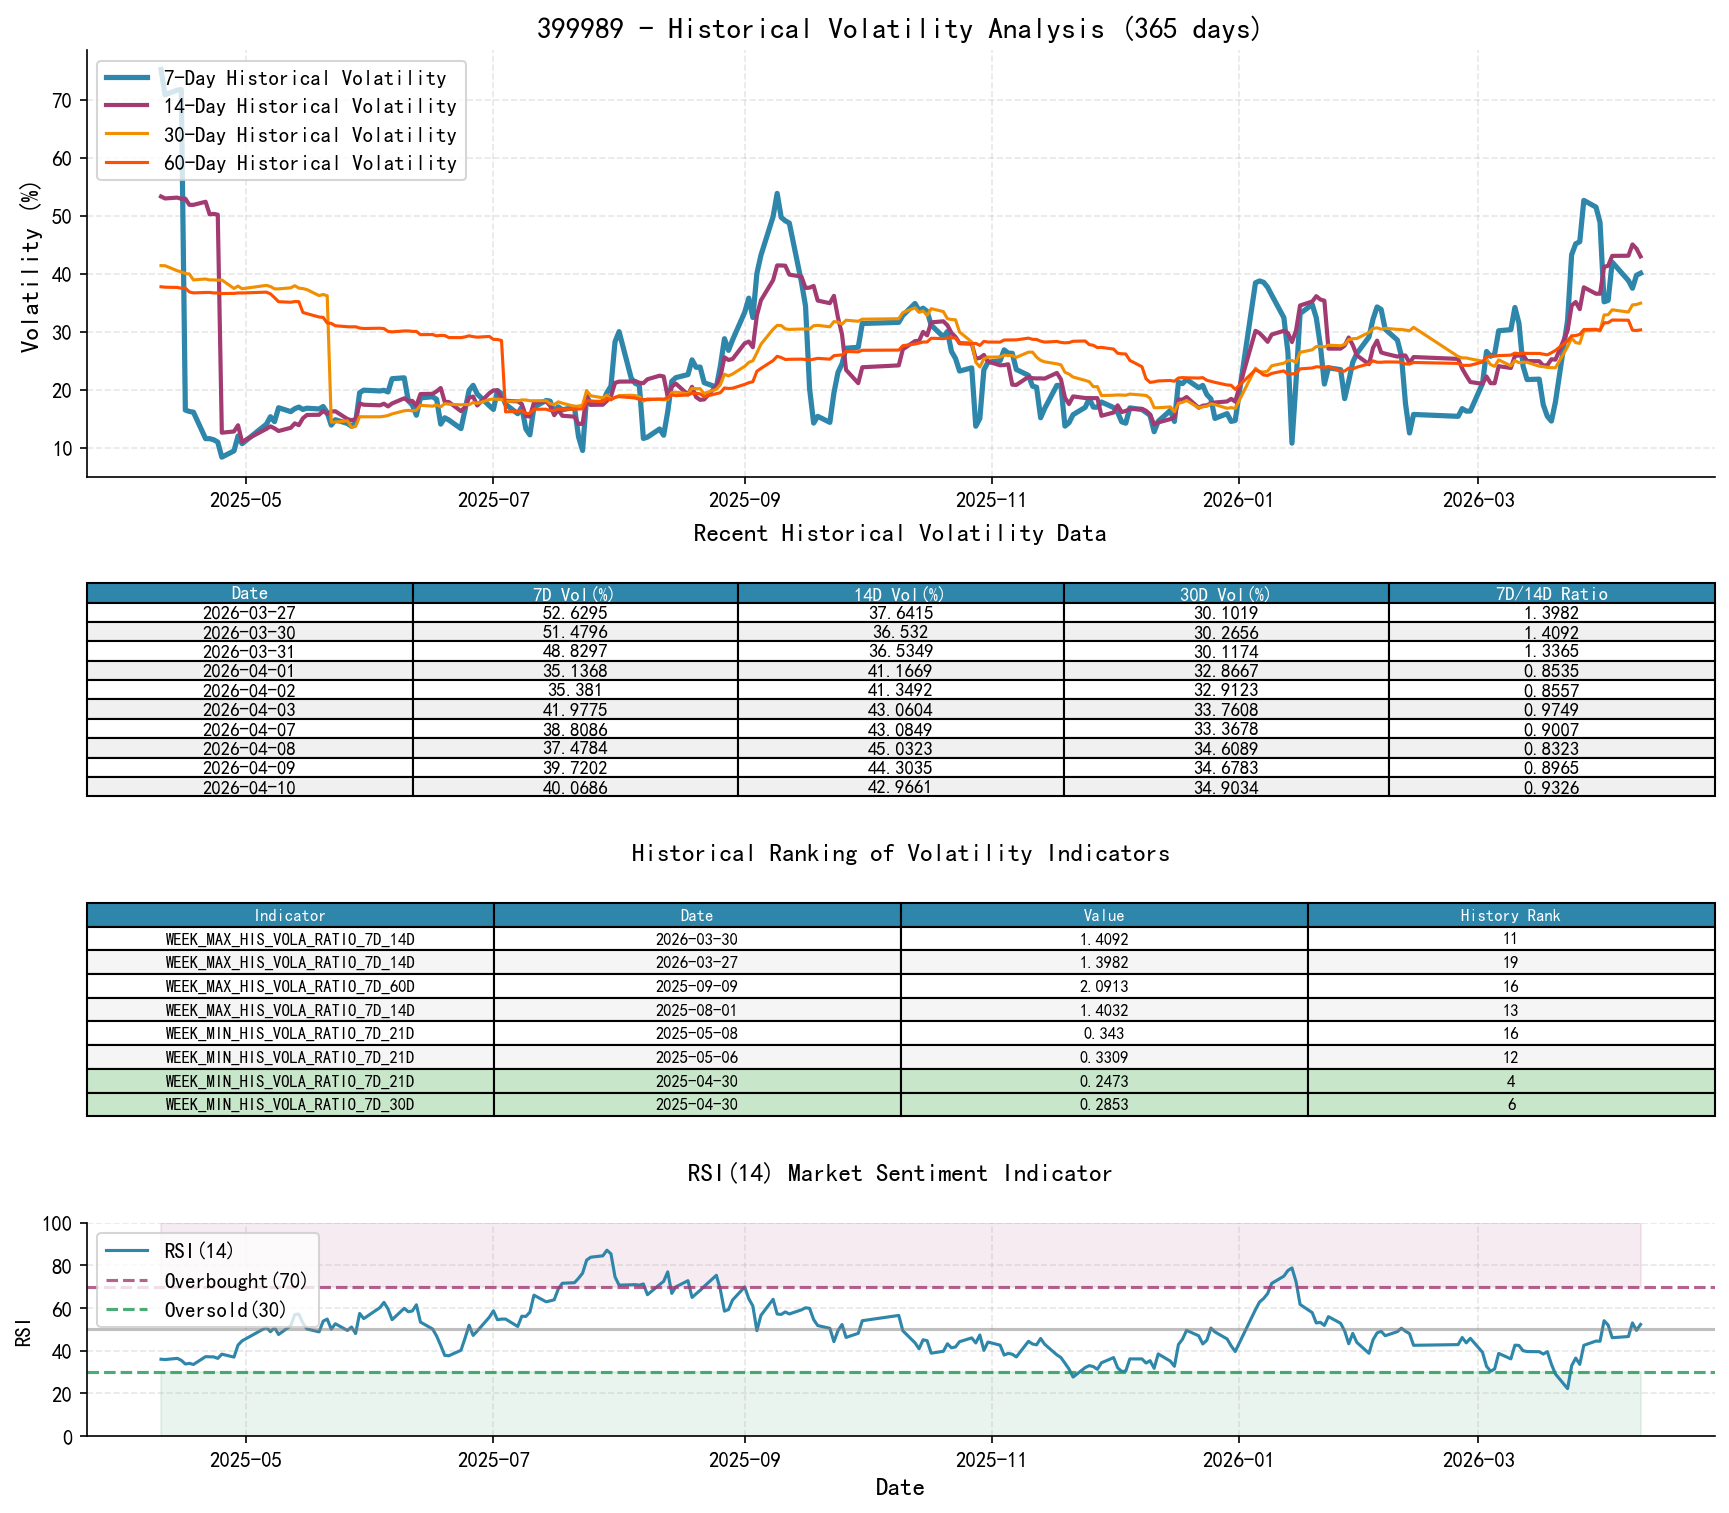Viewport: 1729px width, 1513px height.
Task: Click the '7D/14D Ratio' column header
Action: coord(1552,593)
